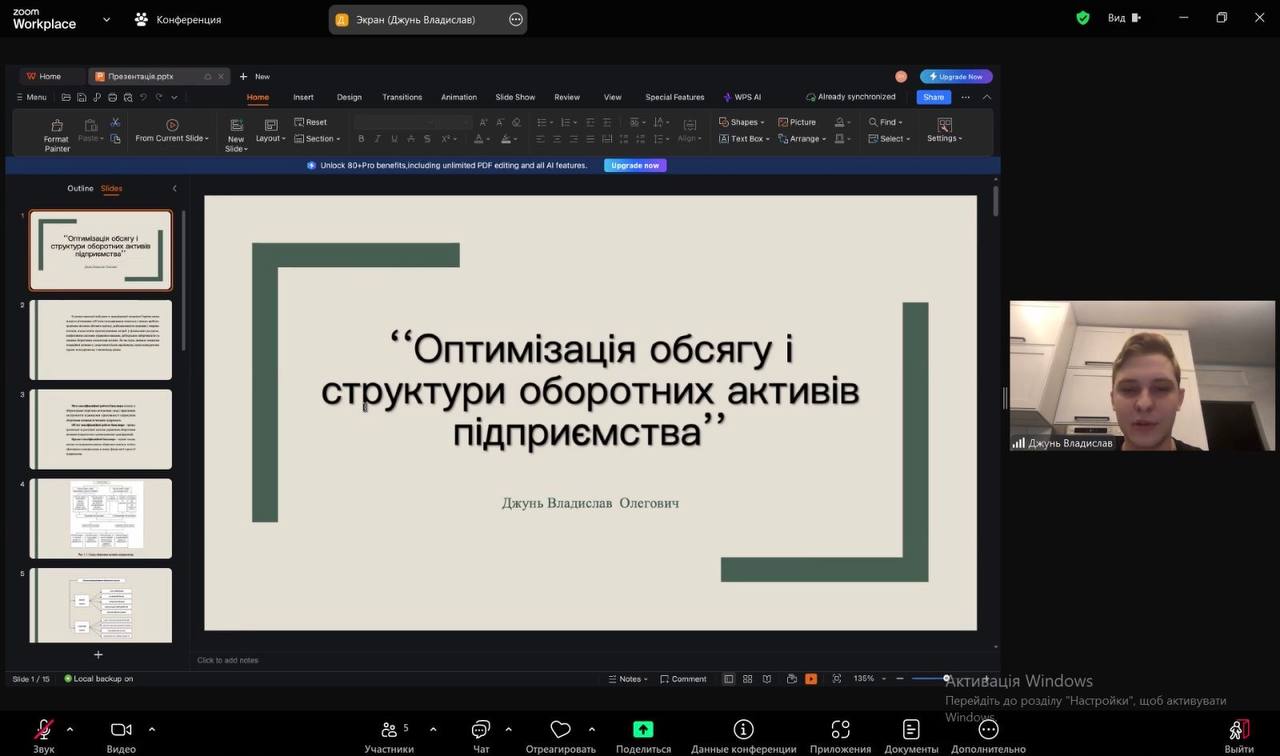Unmute microphone using the Звук icon
1280x756 pixels.
click(x=43, y=730)
